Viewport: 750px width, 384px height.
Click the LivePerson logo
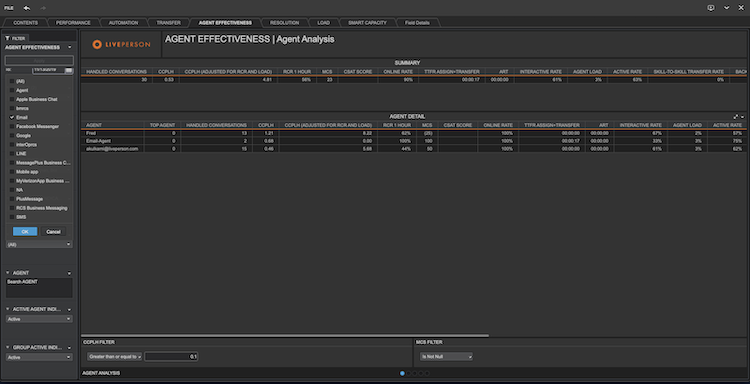click(121, 44)
